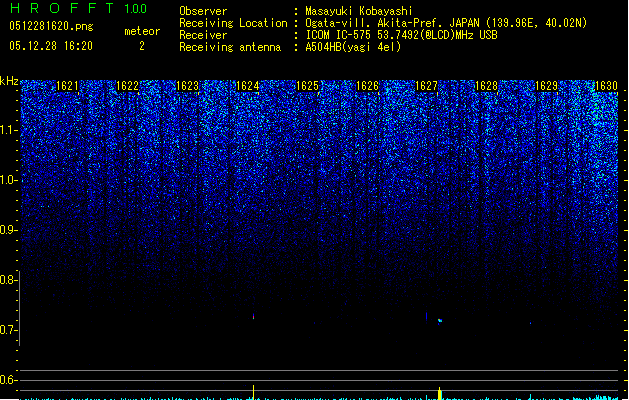Click the yellow amplitude spike below 1627

[440, 393]
